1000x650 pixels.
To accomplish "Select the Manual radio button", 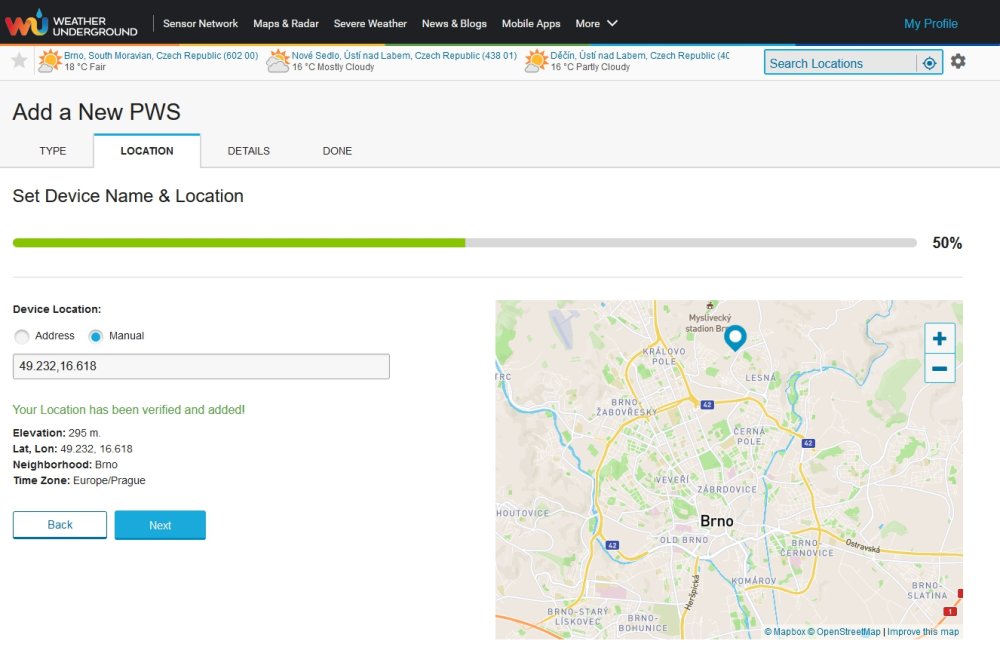I will 96,337.
